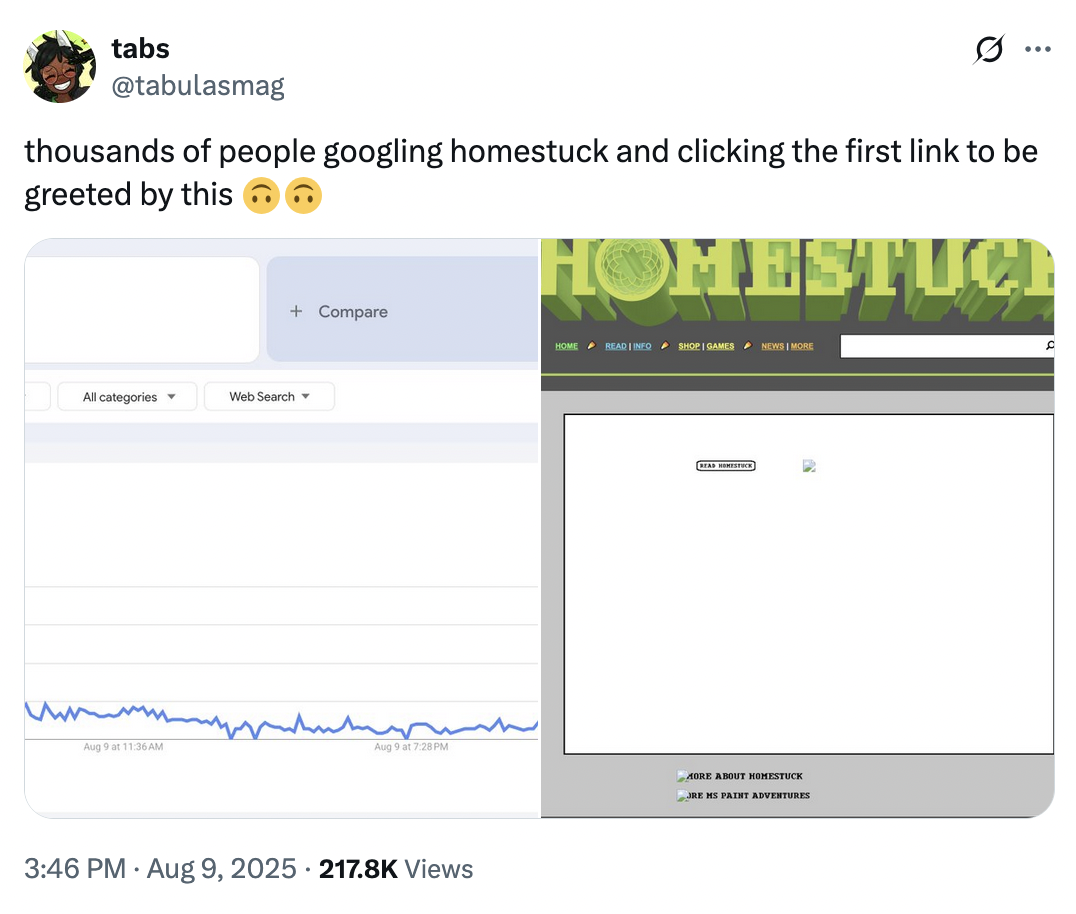Go to the HOME nav link

tap(566, 346)
